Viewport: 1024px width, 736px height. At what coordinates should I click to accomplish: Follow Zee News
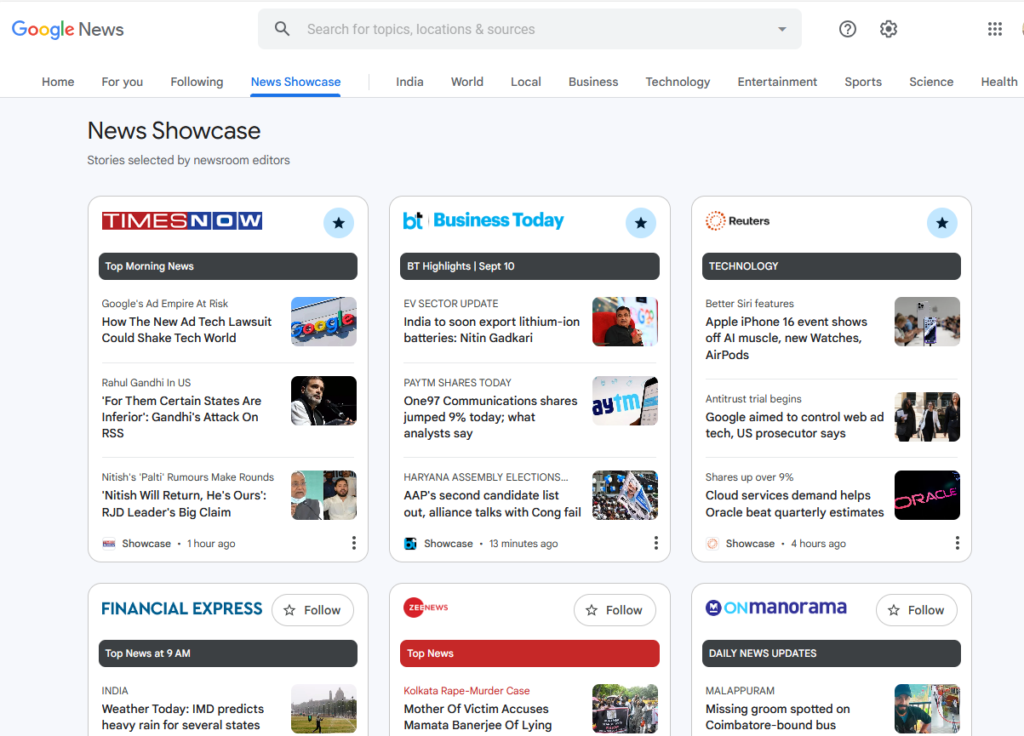tap(615, 610)
